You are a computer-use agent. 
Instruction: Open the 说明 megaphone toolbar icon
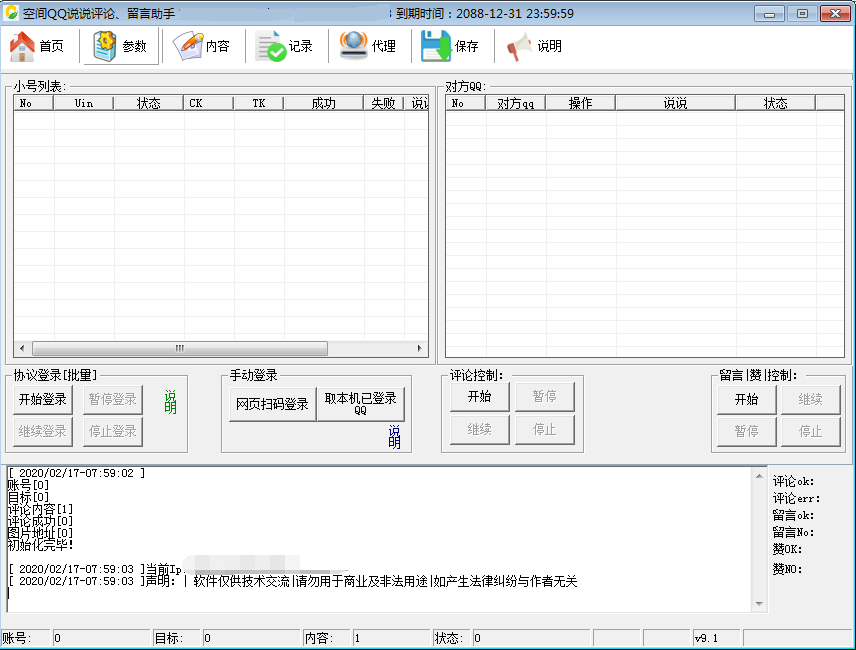(x=535, y=46)
